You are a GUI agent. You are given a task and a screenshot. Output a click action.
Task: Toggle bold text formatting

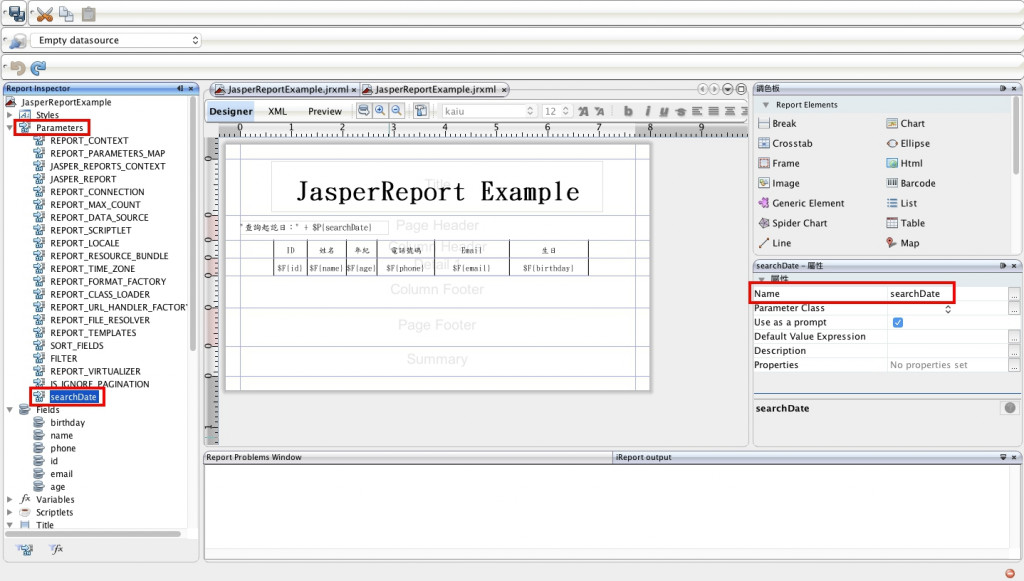pyautogui.click(x=628, y=112)
